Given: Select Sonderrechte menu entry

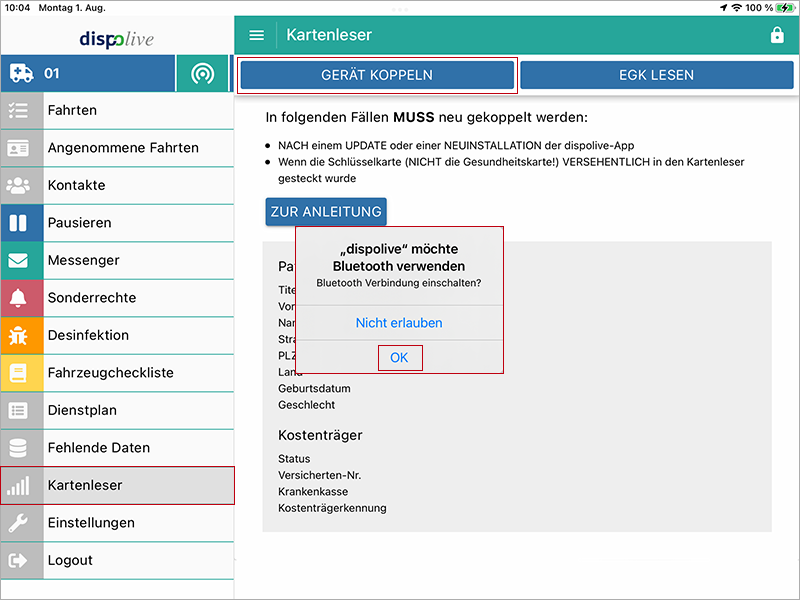Looking at the screenshot, I should pos(117,298).
